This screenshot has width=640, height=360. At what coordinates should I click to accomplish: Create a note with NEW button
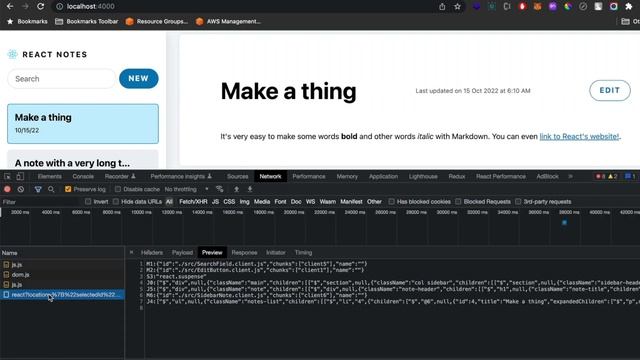139,78
